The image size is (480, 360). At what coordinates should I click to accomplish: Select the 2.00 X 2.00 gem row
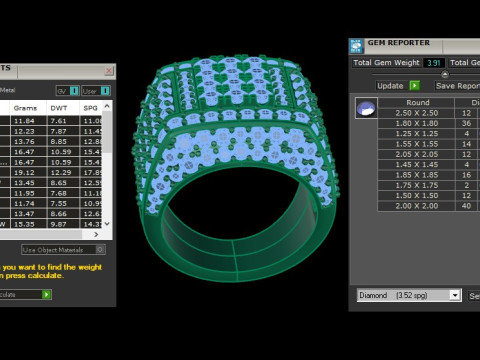tap(429, 206)
